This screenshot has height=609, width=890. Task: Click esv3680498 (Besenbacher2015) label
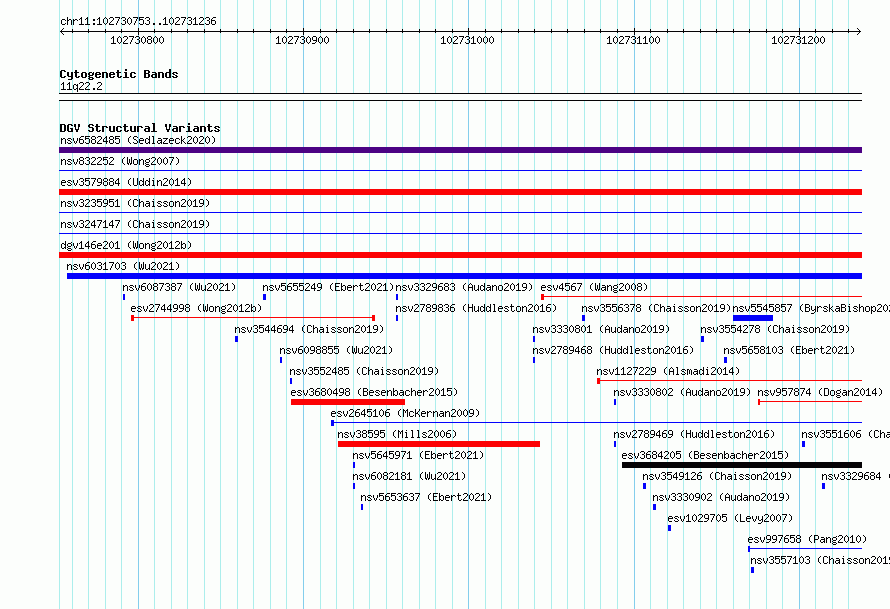click(374, 392)
